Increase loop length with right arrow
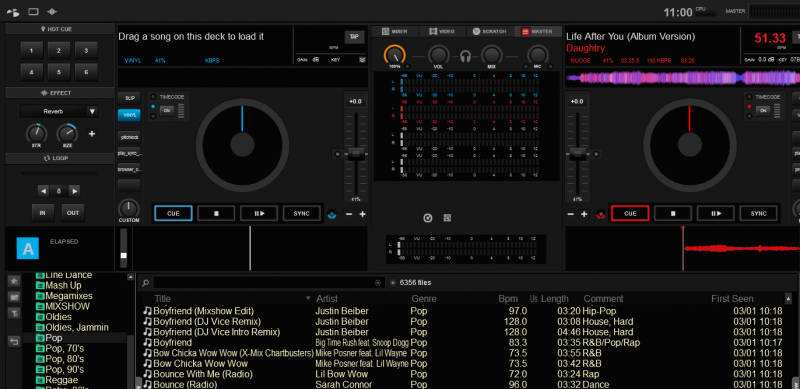The height and width of the screenshot is (389, 800). click(74, 191)
